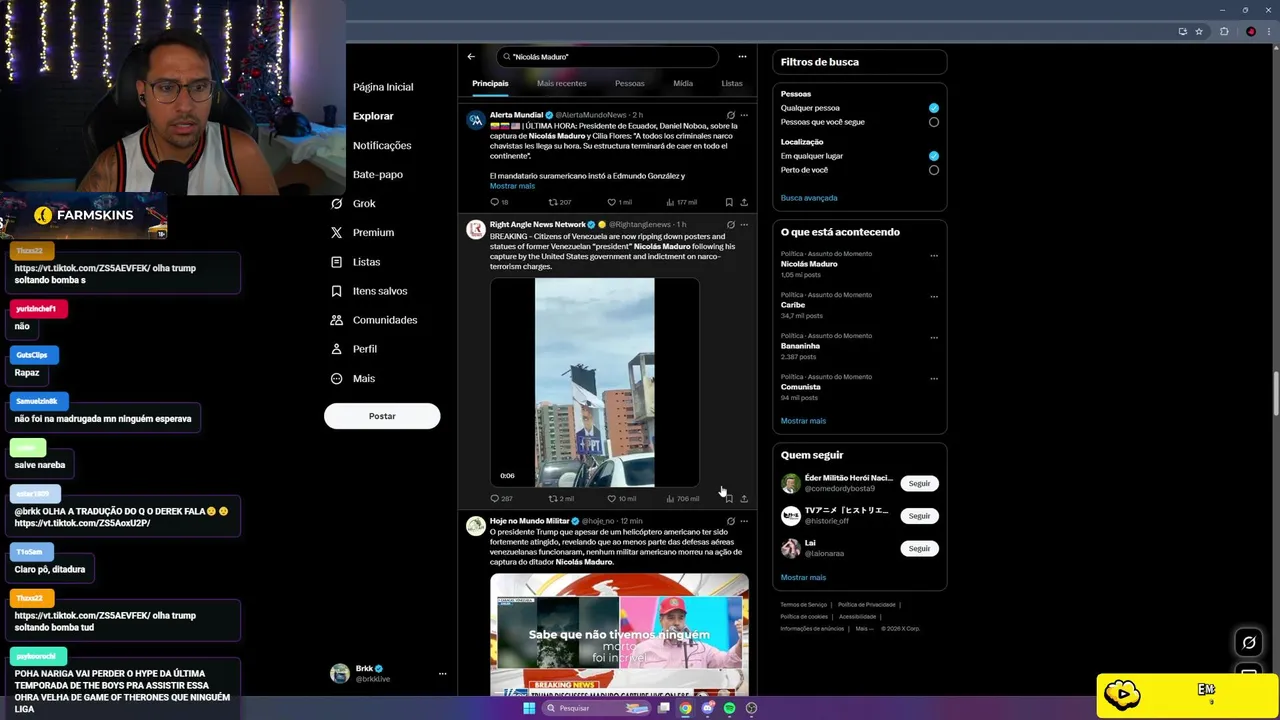Bookmark this page with the Chrome star icon
The image size is (1280, 720).
coord(1199,31)
